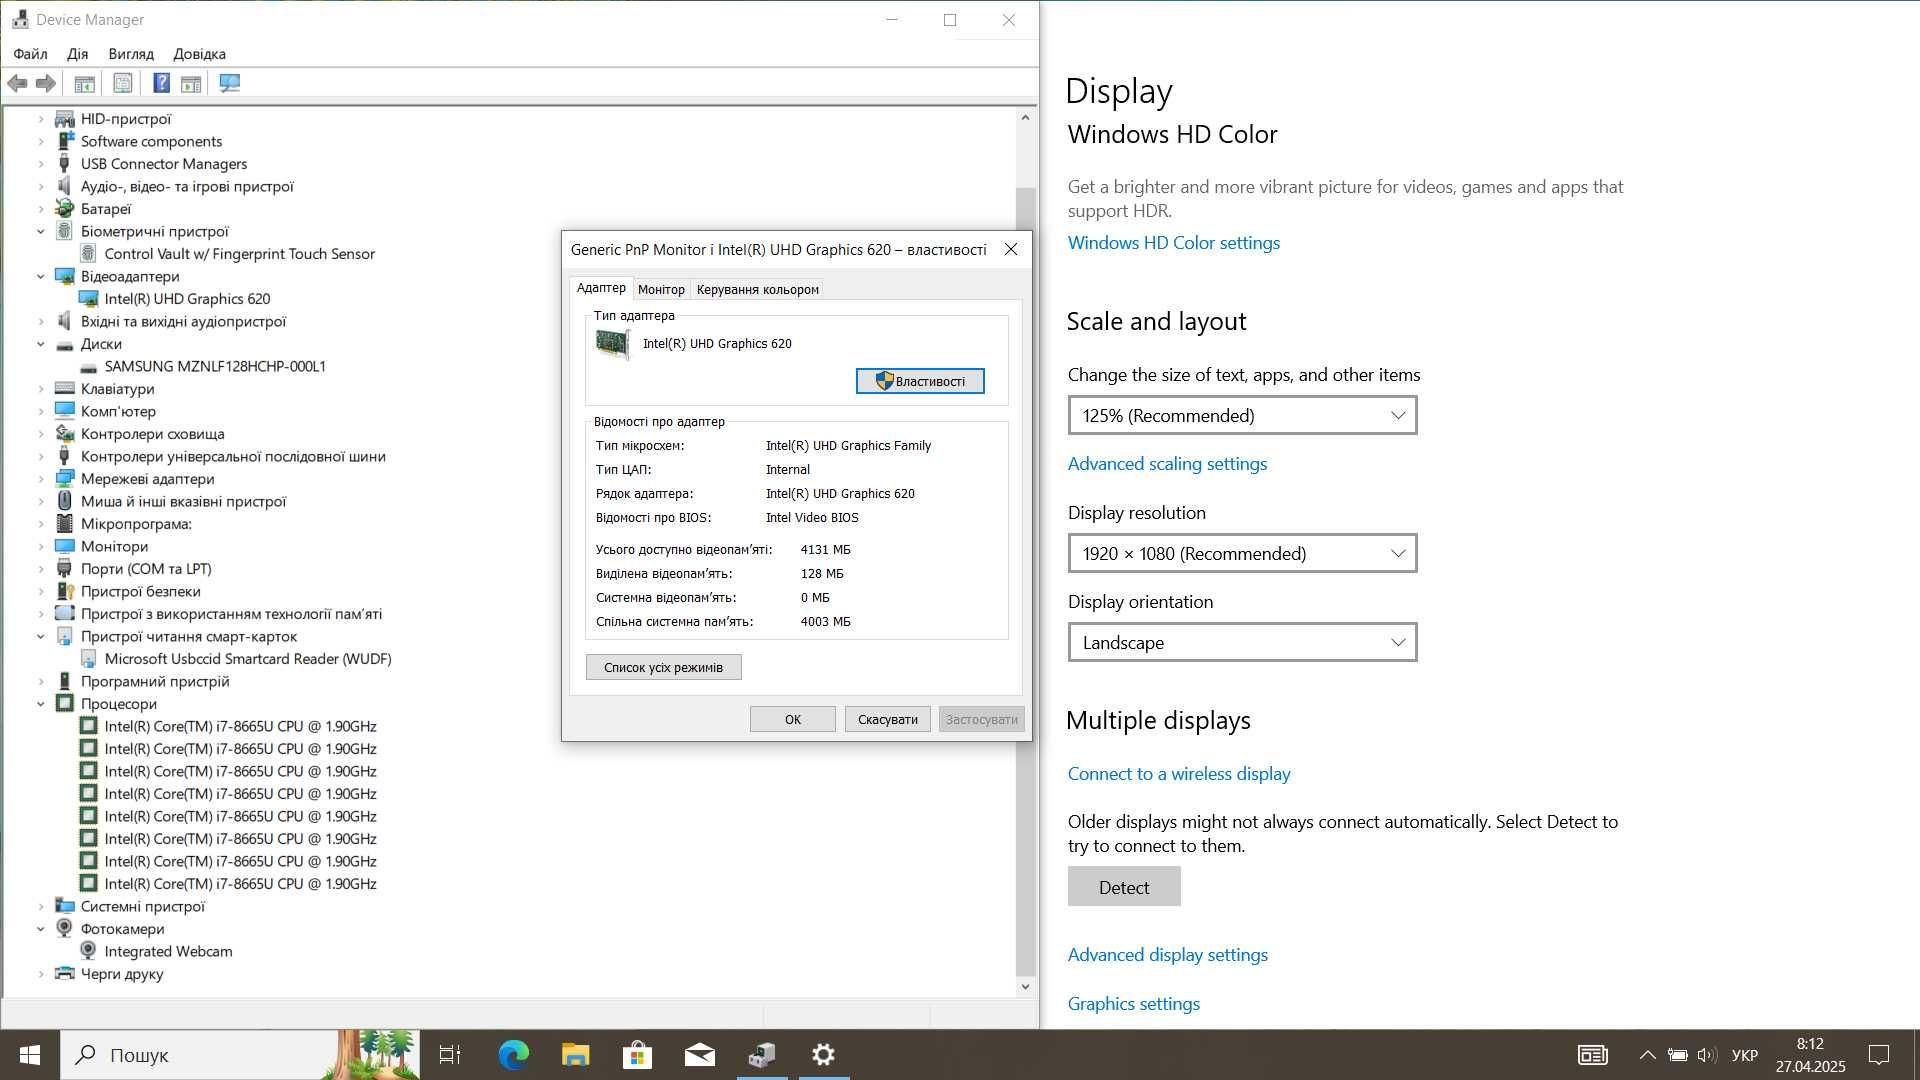Switch to Device Manager taskbar icon
Screen dimensions: 1920x1080
click(x=762, y=1055)
